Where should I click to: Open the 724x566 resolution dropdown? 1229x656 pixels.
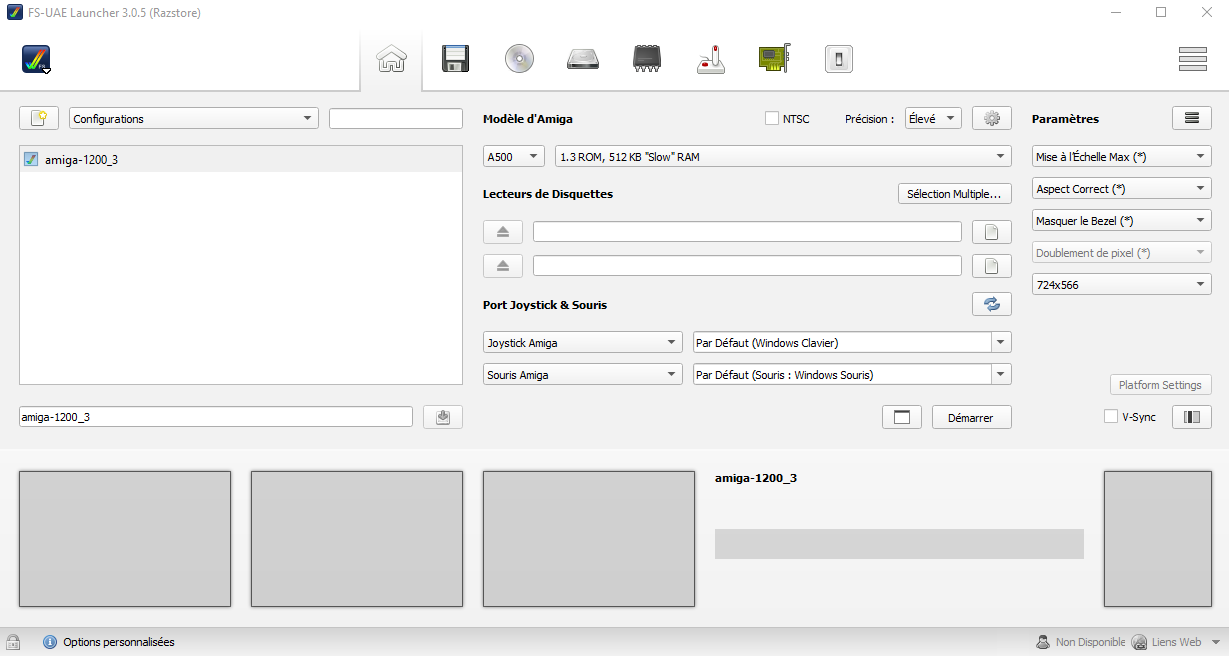click(1122, 284)
